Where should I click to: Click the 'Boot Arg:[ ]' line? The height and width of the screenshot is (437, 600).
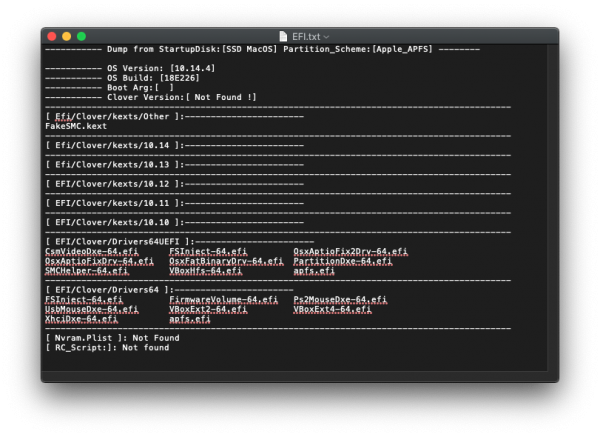[140, 87]
